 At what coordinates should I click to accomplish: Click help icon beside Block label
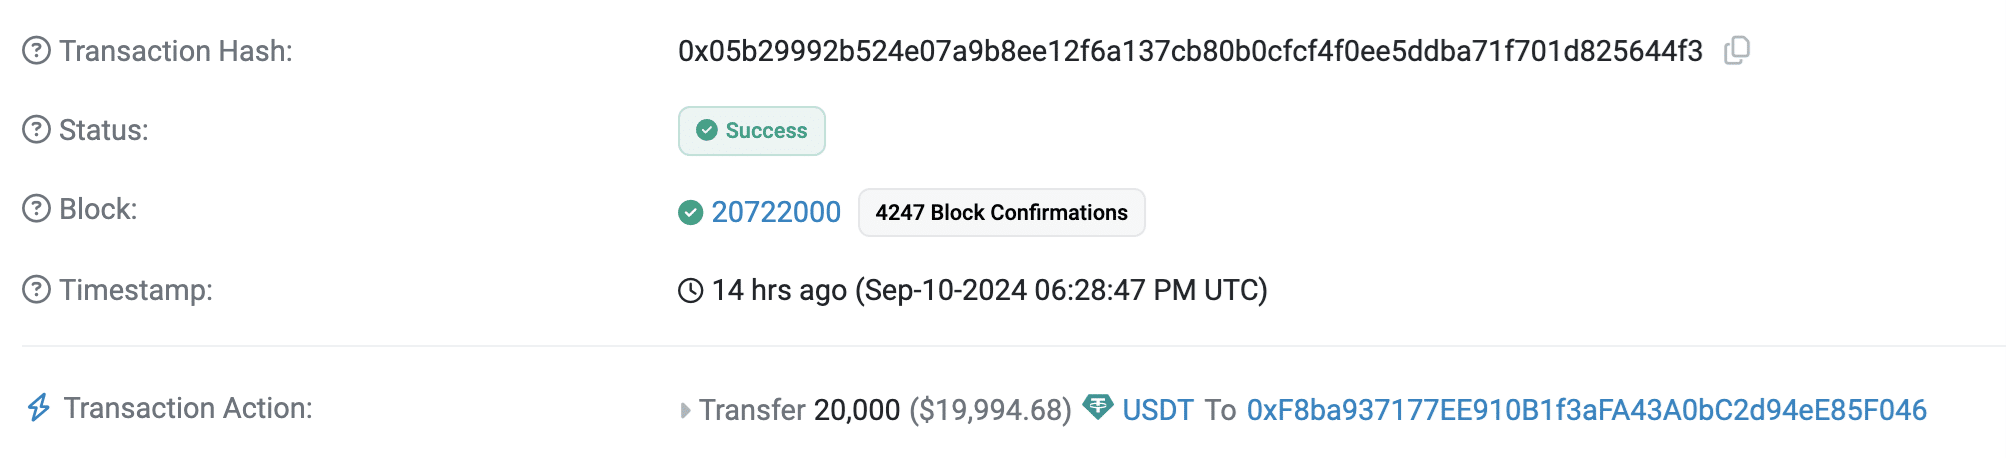[36, 209]
